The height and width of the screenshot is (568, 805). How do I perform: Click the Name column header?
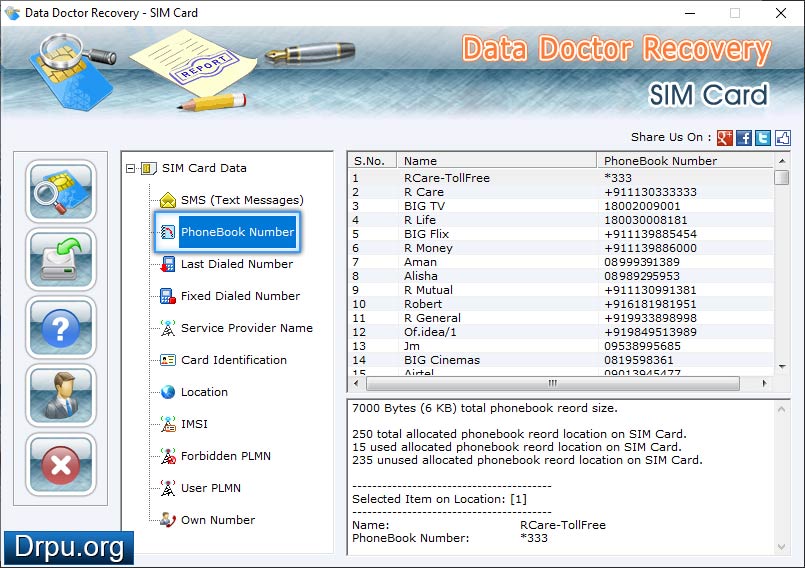[x=496, y=161]
